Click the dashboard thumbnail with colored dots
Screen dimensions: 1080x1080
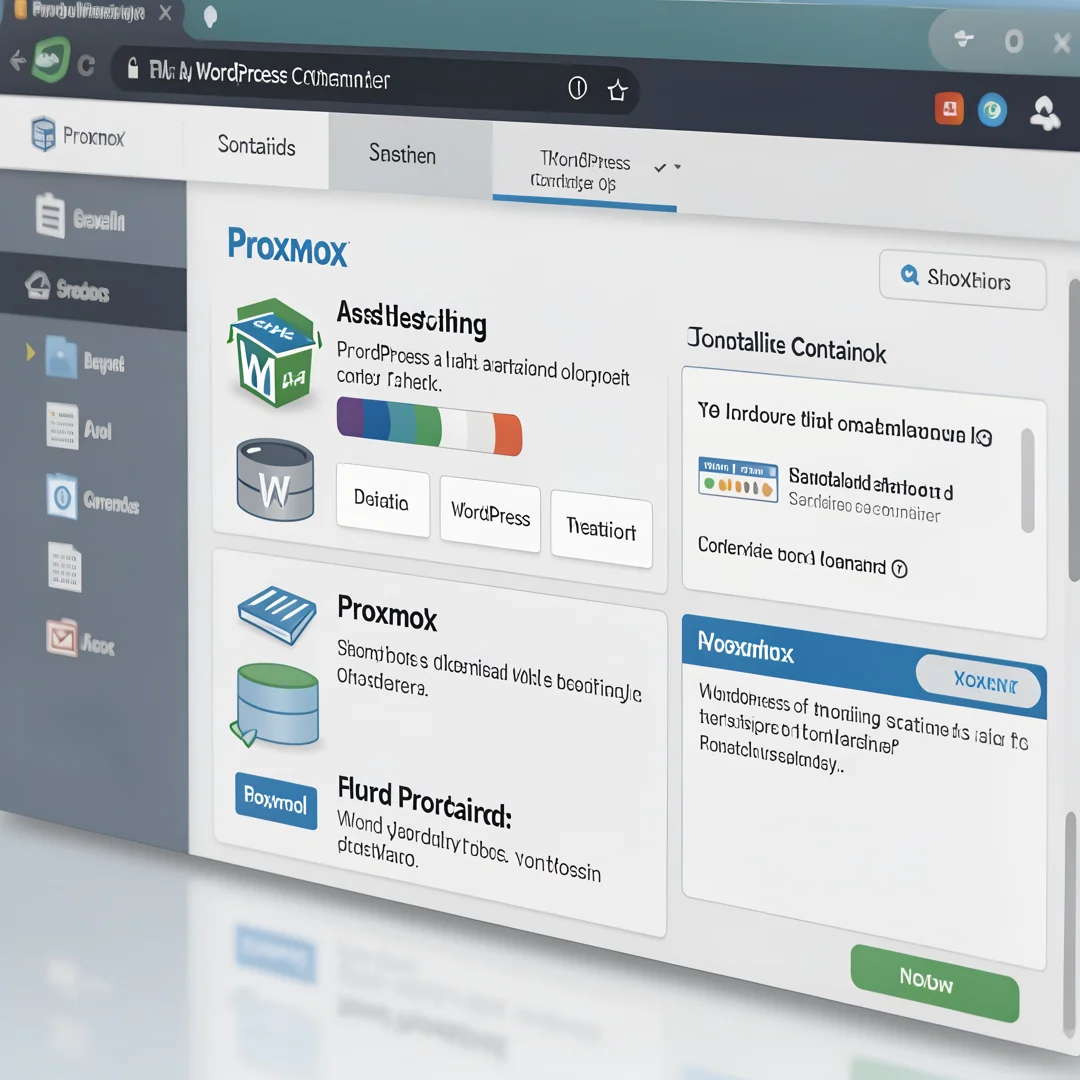pos(738,479)
